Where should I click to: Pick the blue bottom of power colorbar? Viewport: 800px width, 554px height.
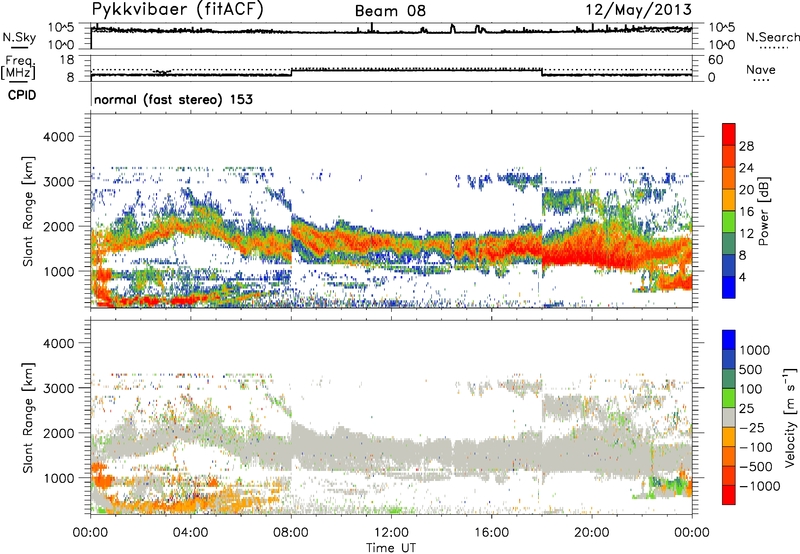point(729,287)
